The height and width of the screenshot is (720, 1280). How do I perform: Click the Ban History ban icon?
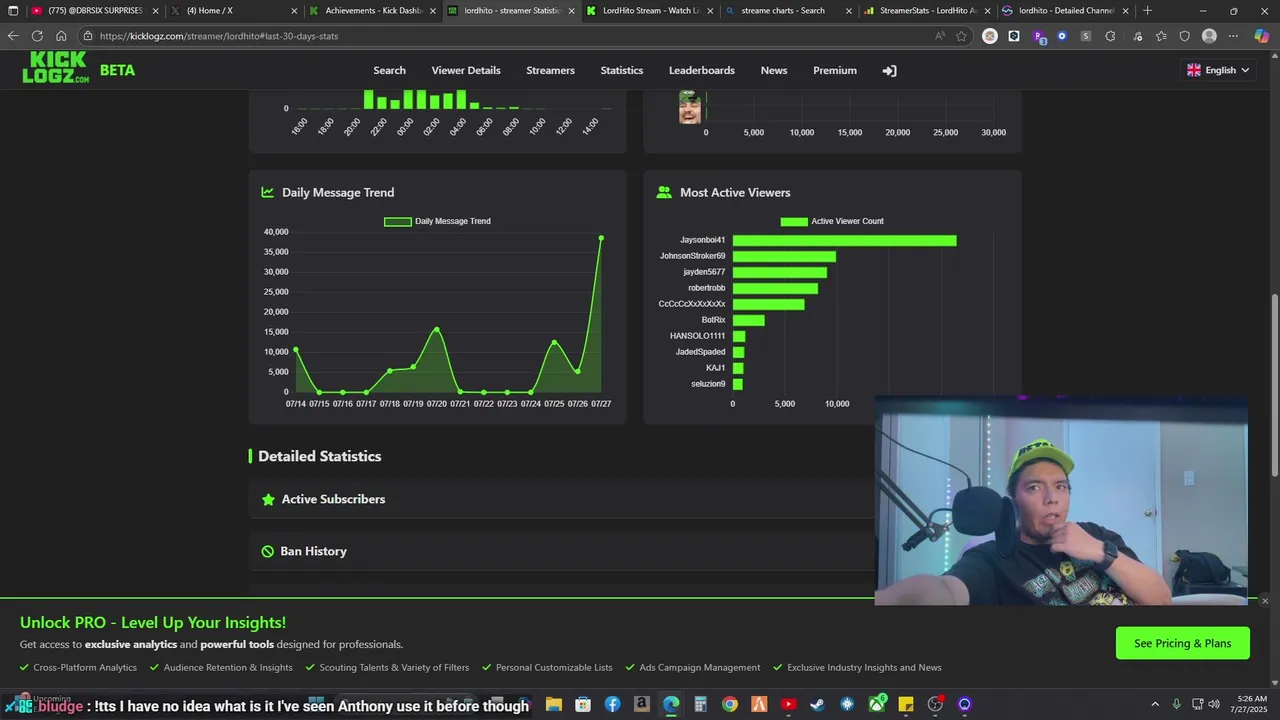click(267, 551)
